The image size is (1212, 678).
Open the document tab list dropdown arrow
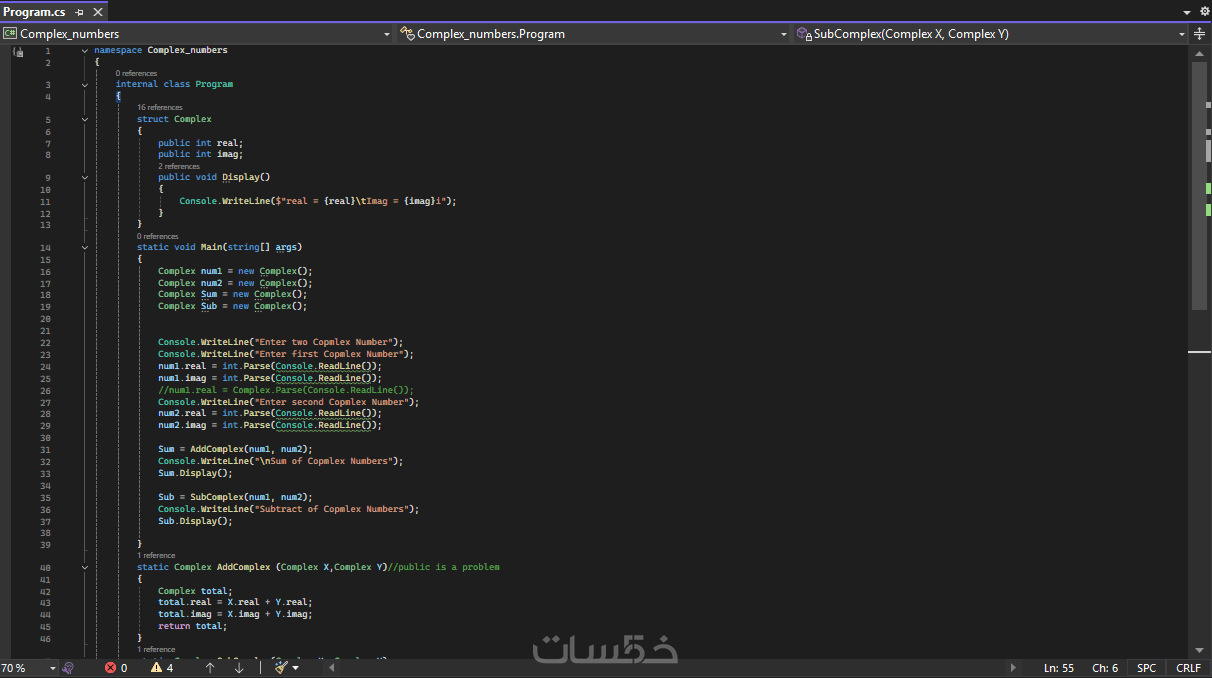point(1186,11)
